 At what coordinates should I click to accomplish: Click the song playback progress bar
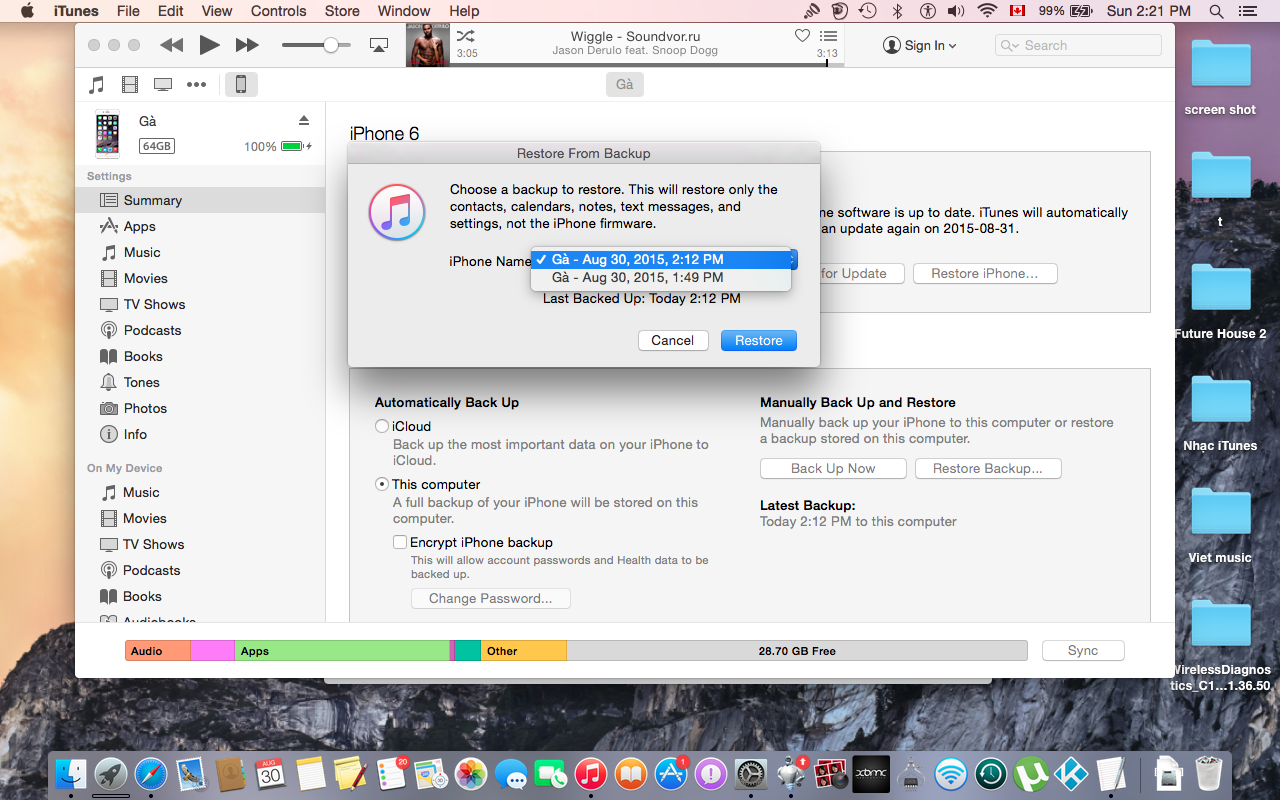click(647, 64)
